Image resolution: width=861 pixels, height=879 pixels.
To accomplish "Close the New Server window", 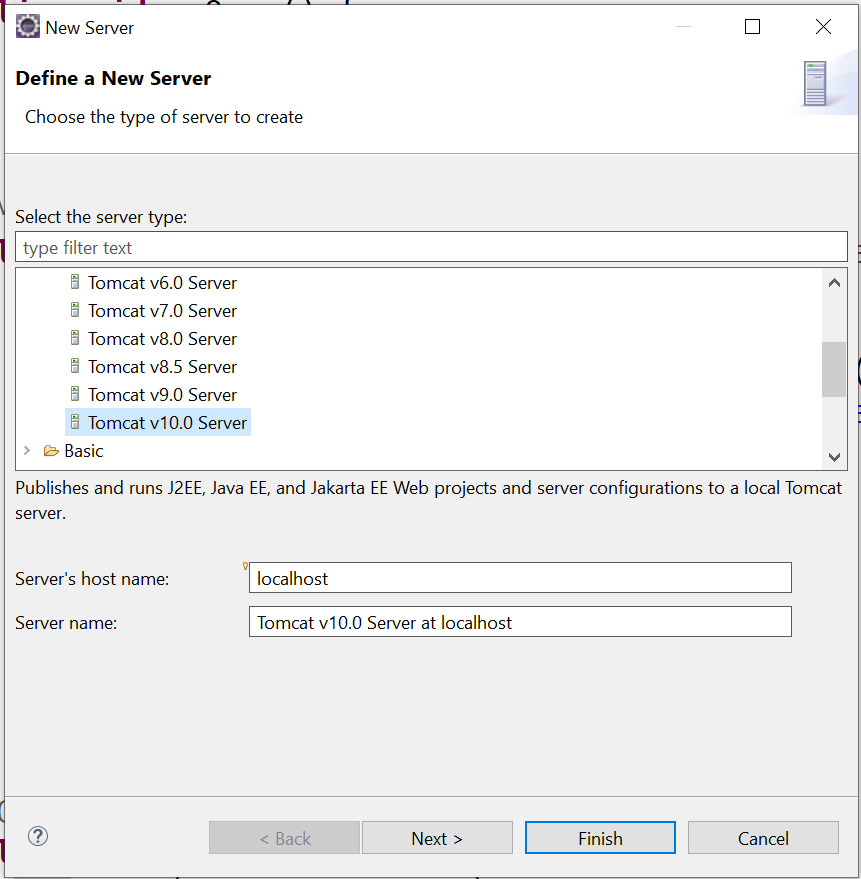I will 823,26.
